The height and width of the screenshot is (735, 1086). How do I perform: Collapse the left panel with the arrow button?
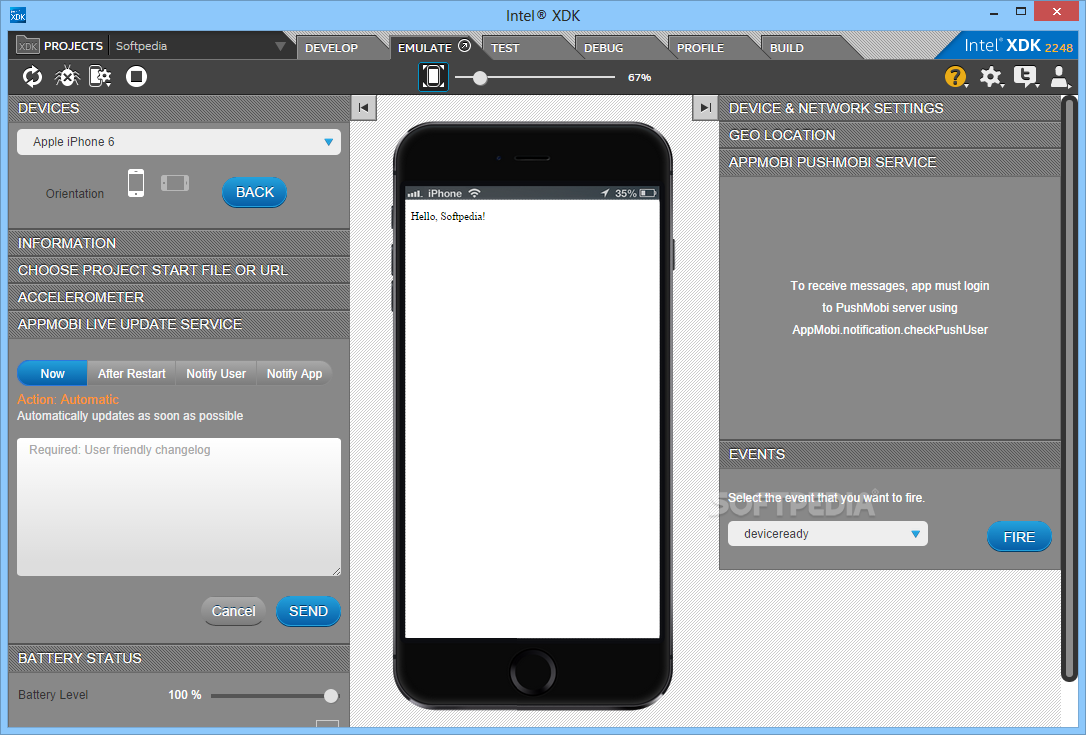364,107
